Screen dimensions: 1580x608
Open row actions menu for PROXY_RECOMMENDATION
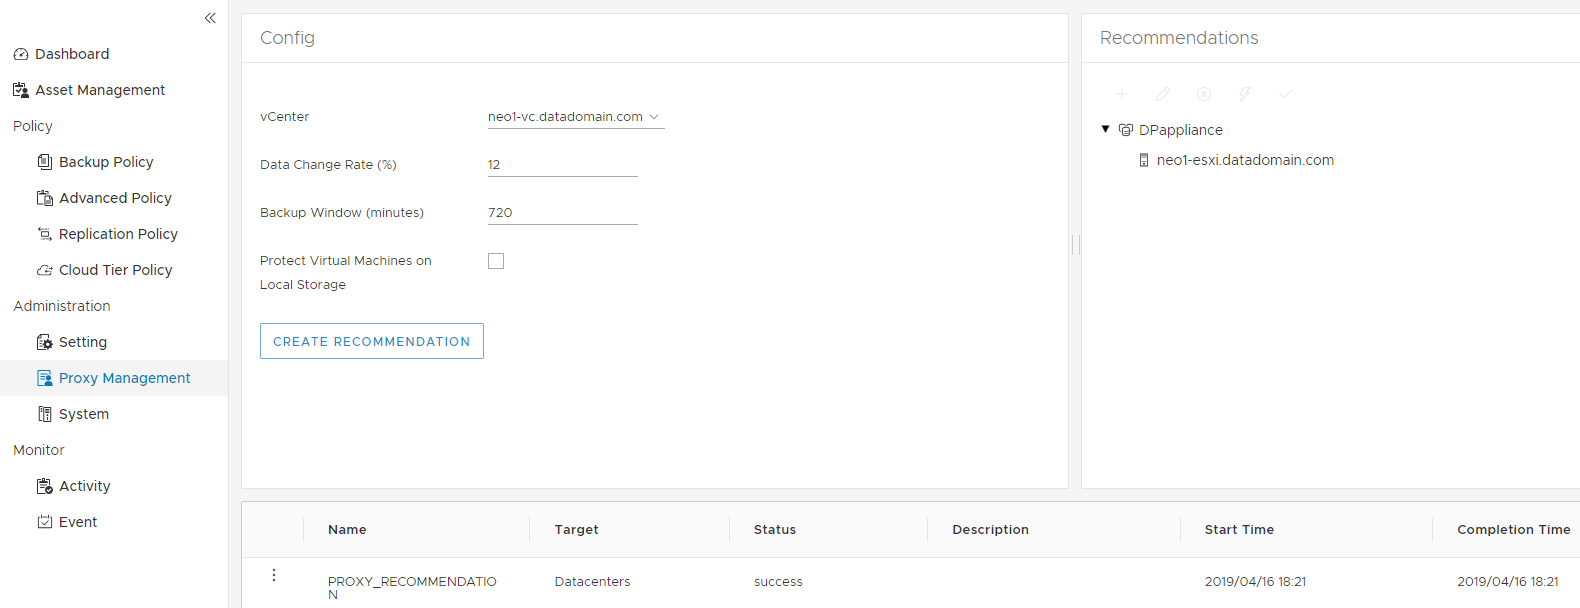pos(274,575)
